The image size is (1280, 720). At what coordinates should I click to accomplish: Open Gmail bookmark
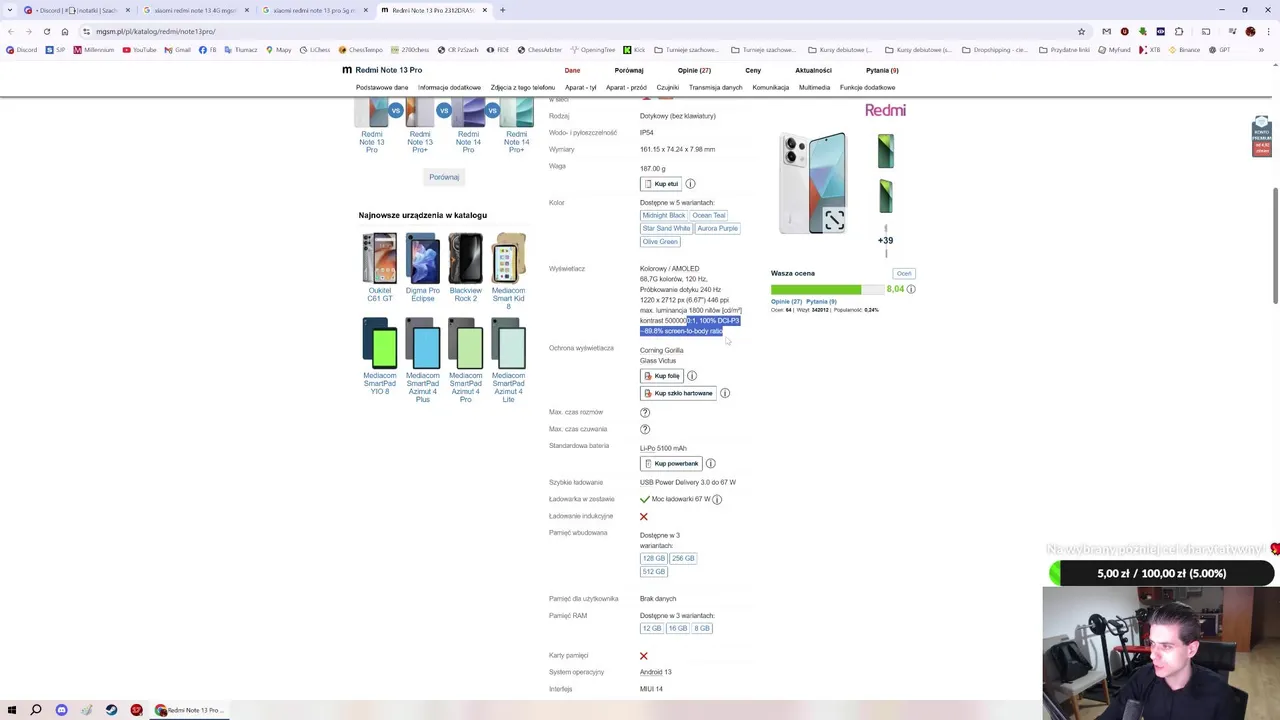coord(177,50)
